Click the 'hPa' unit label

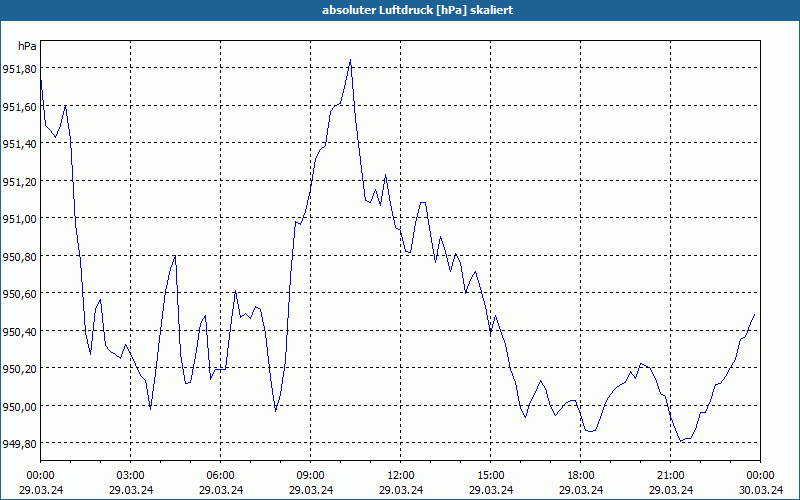pos(28,46)
